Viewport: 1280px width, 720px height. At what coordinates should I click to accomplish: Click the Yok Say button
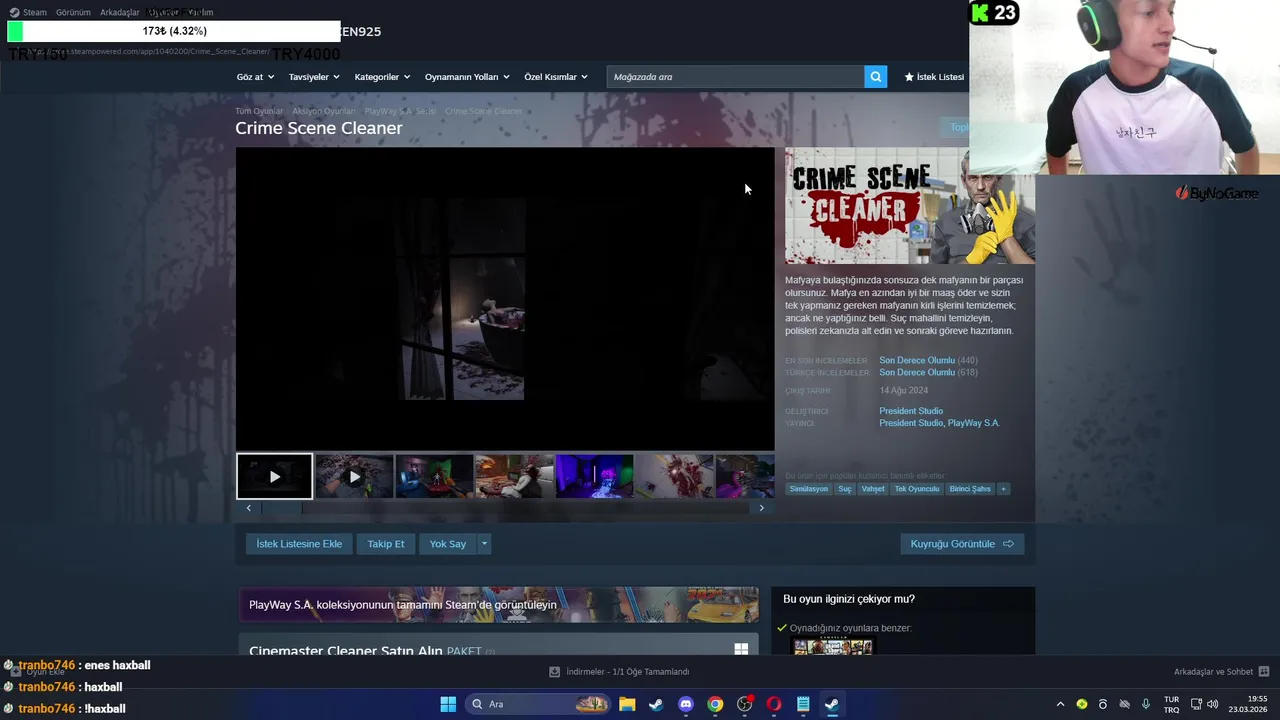pyautogui.click(x=448, y=544)
